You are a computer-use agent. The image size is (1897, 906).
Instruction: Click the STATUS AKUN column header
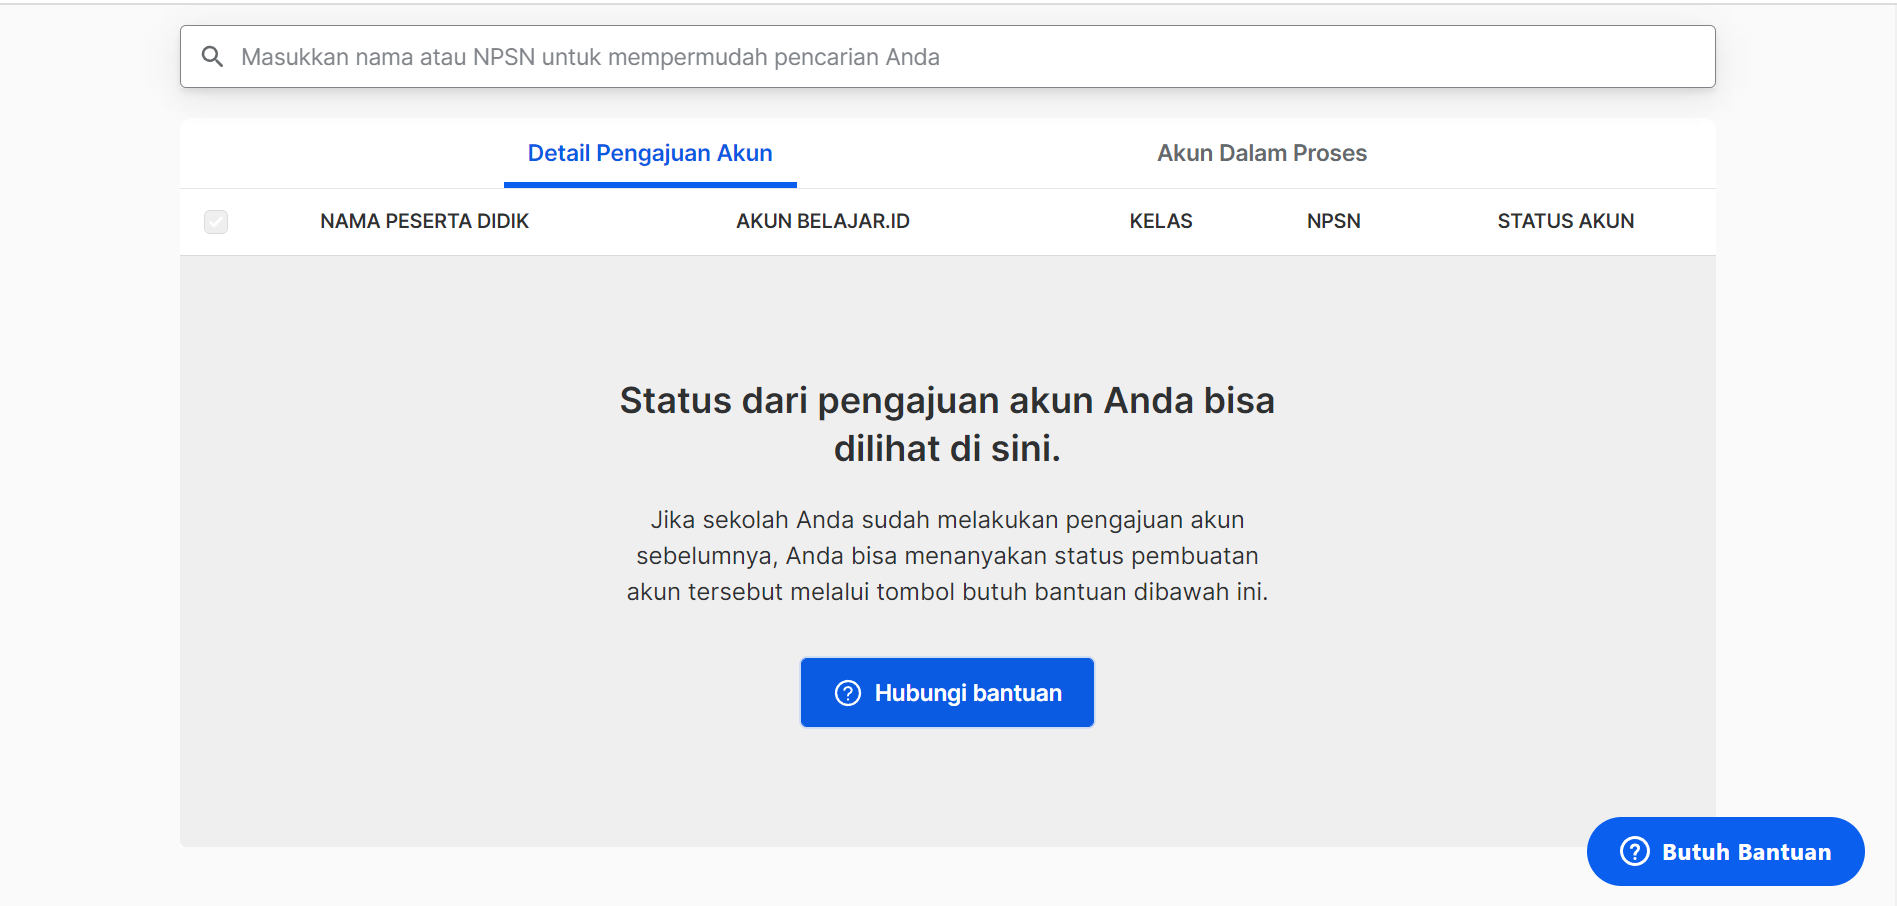(1565, 221)
